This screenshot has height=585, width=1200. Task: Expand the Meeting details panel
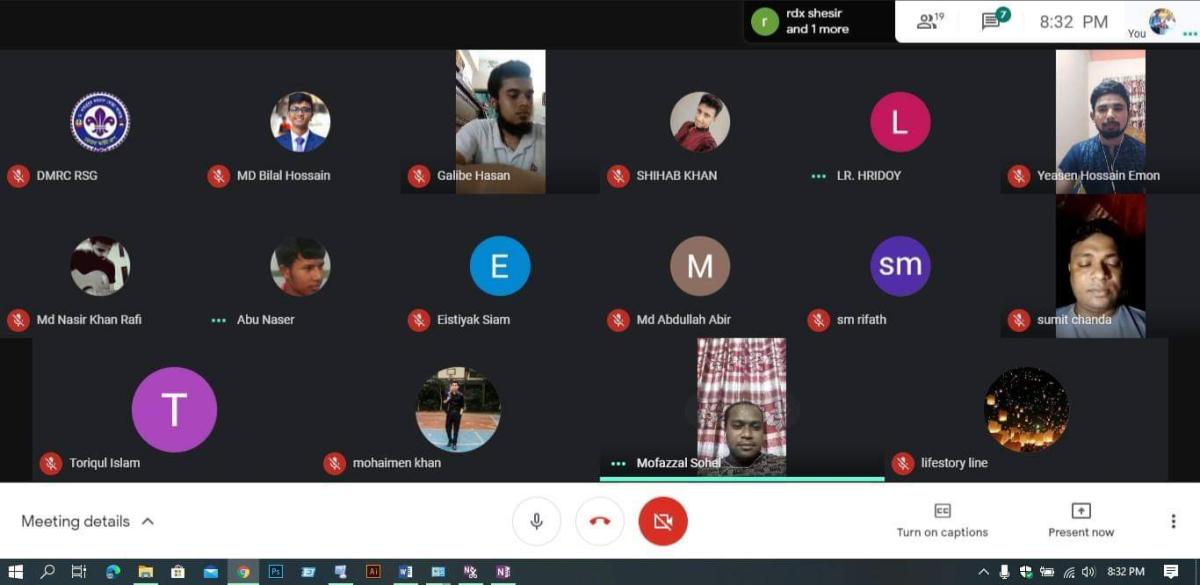pos(88,521)
